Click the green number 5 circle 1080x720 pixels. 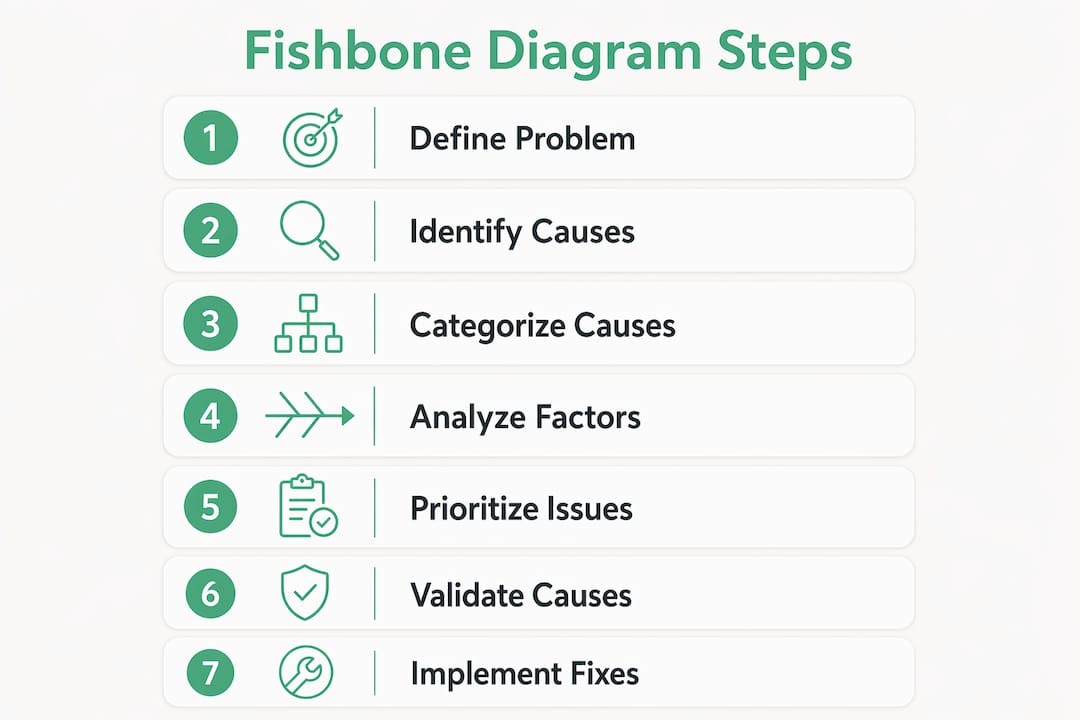[211, 506]
